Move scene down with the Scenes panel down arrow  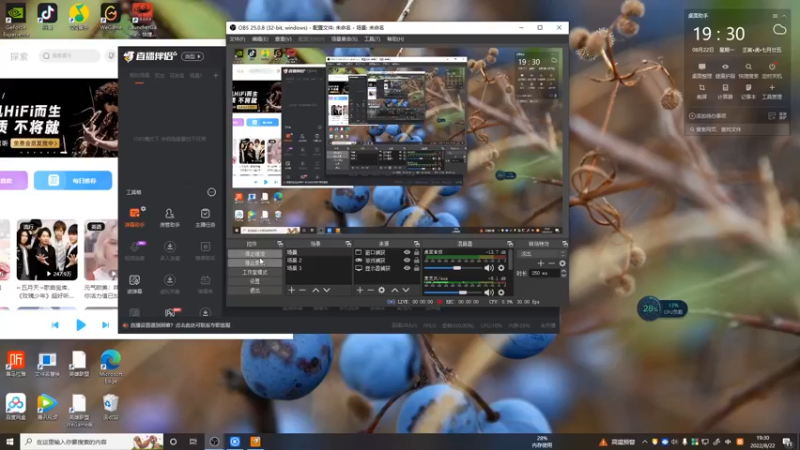coord(327,290)
